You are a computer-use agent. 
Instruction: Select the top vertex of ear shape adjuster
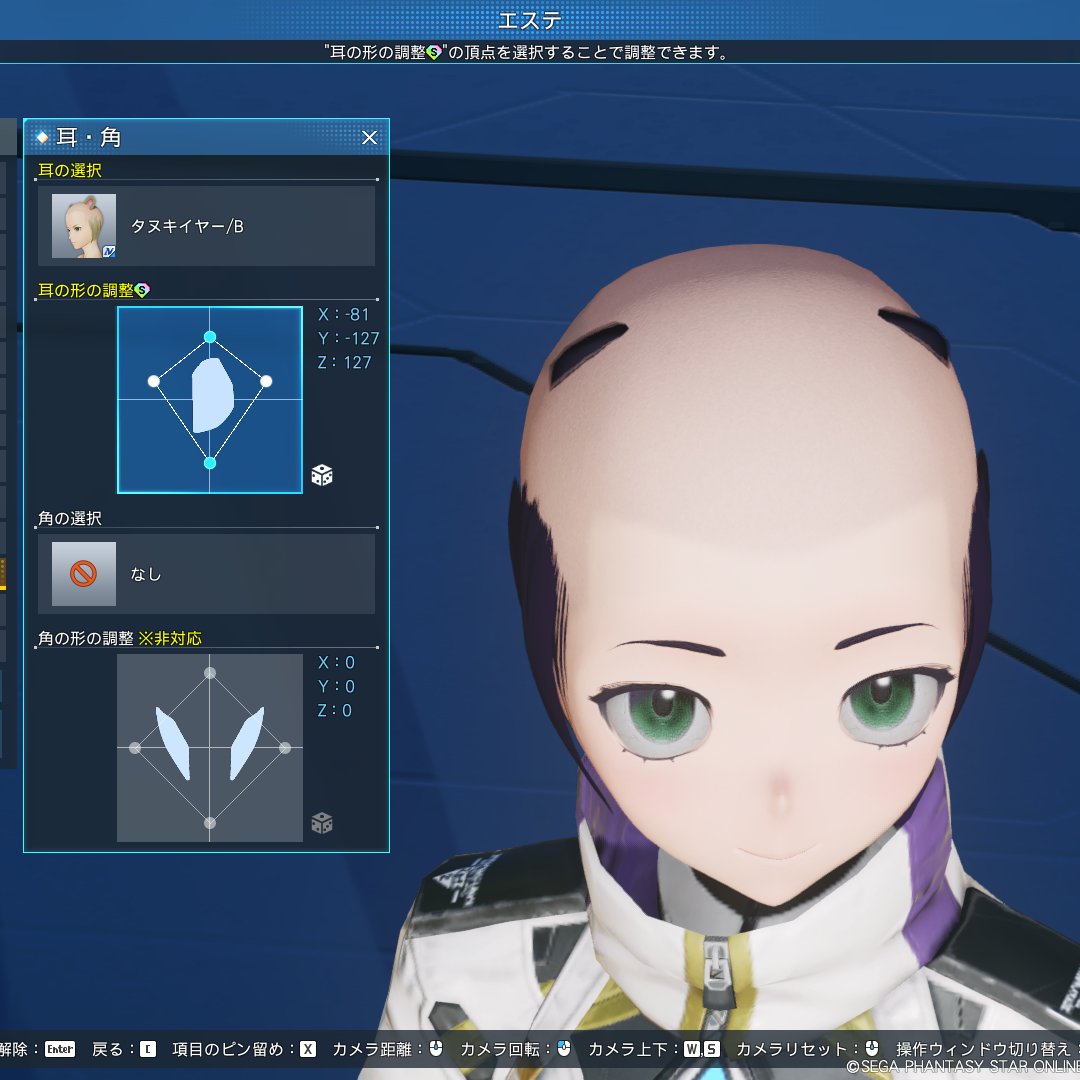tap(210, 337)
